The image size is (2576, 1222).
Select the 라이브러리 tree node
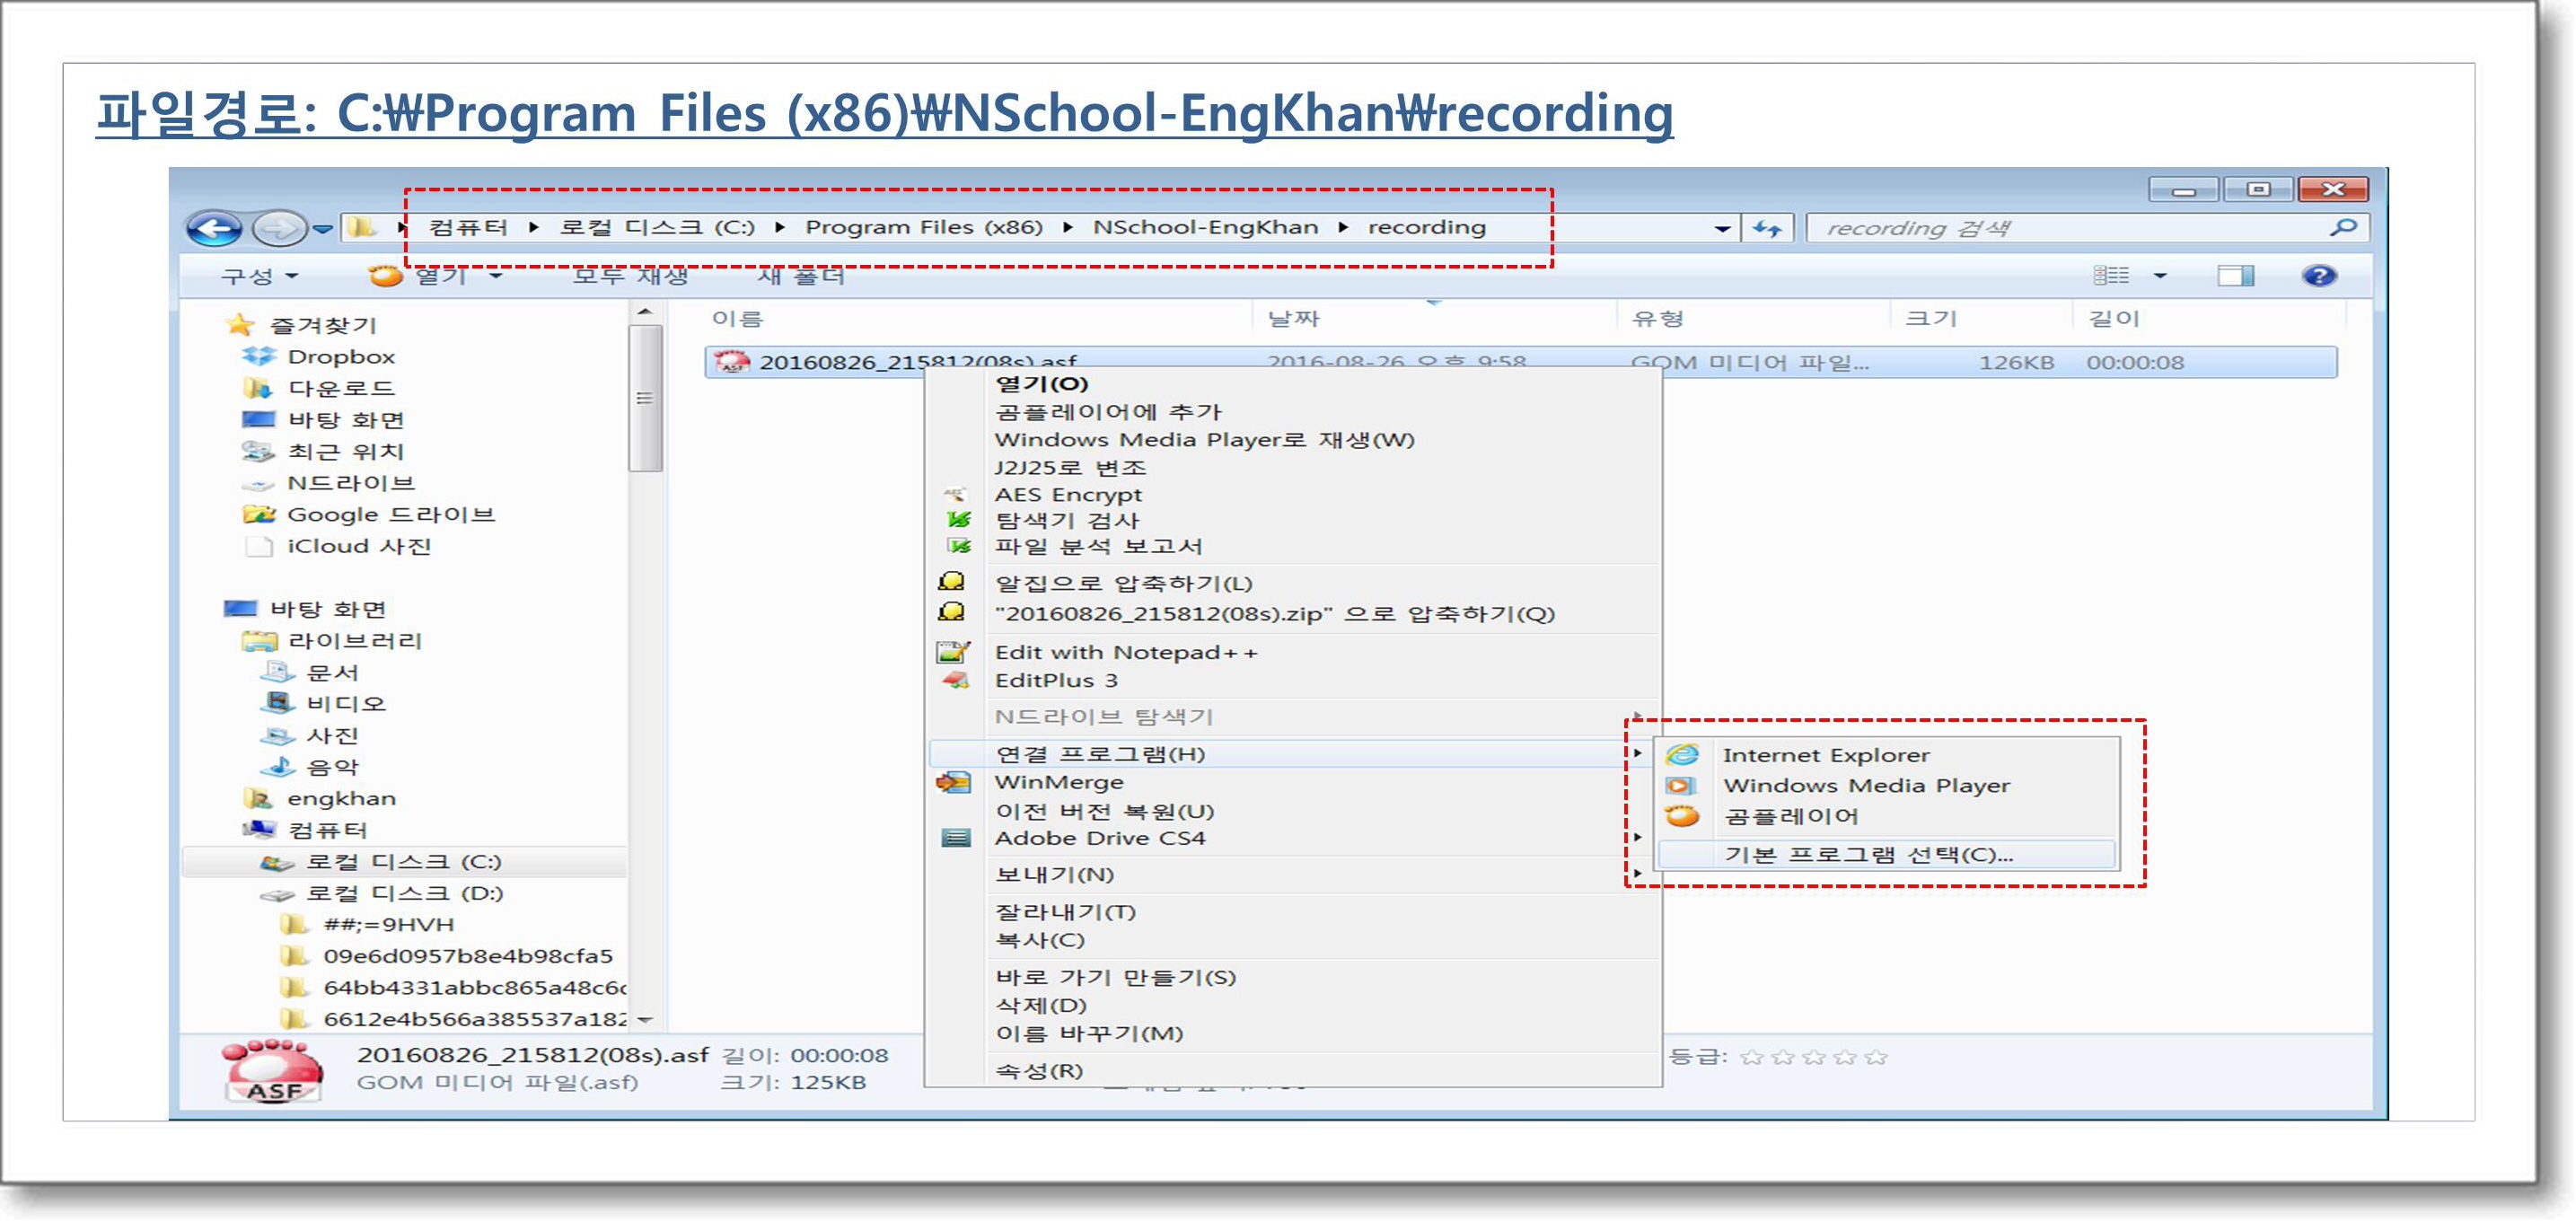(x=354, y=641)
